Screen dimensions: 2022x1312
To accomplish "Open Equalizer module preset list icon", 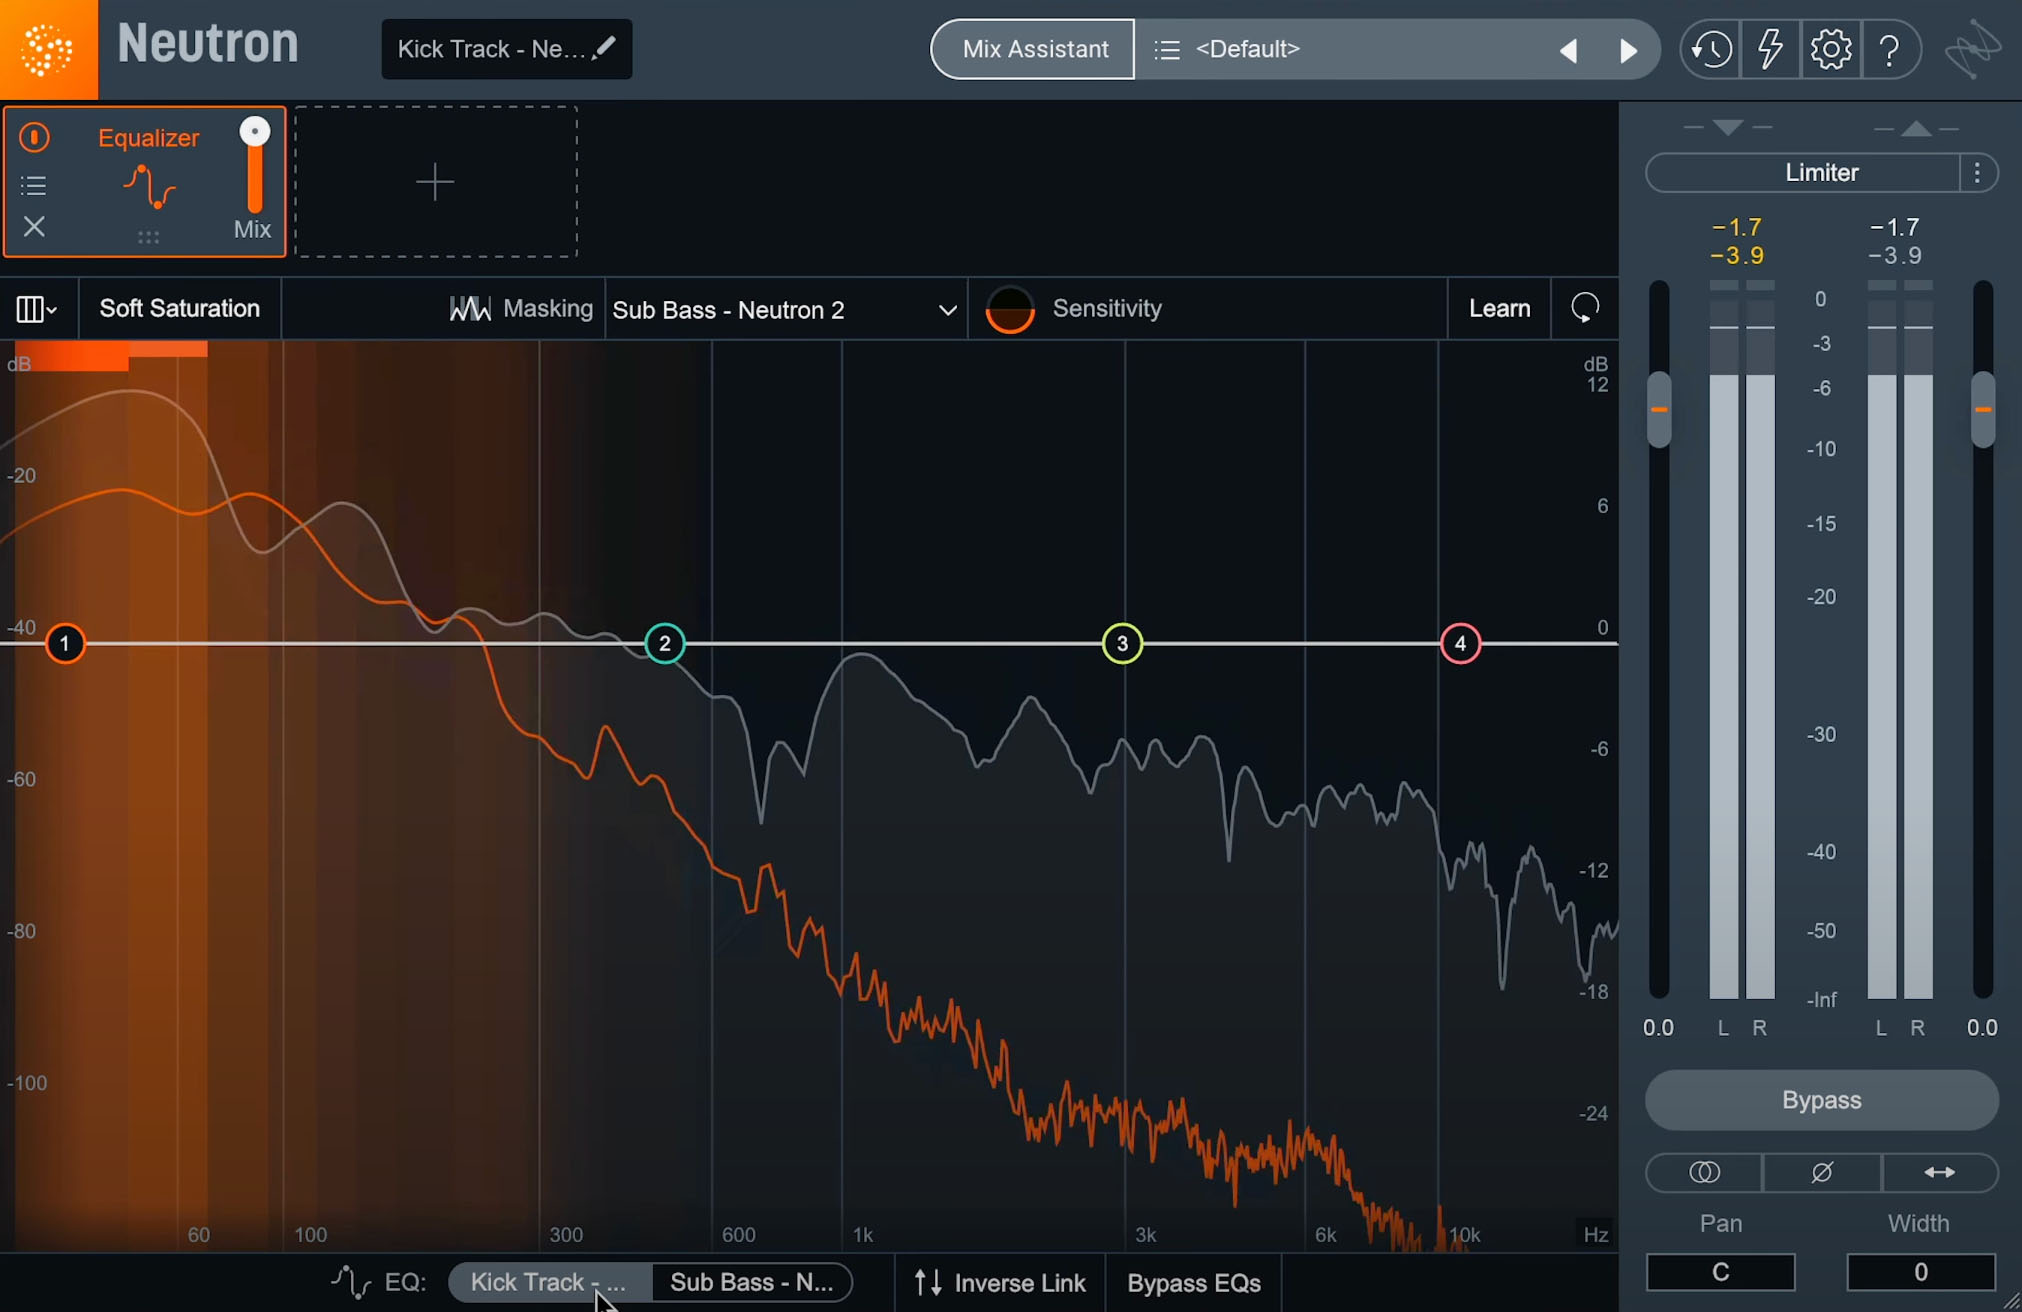I will click(33, 185).
